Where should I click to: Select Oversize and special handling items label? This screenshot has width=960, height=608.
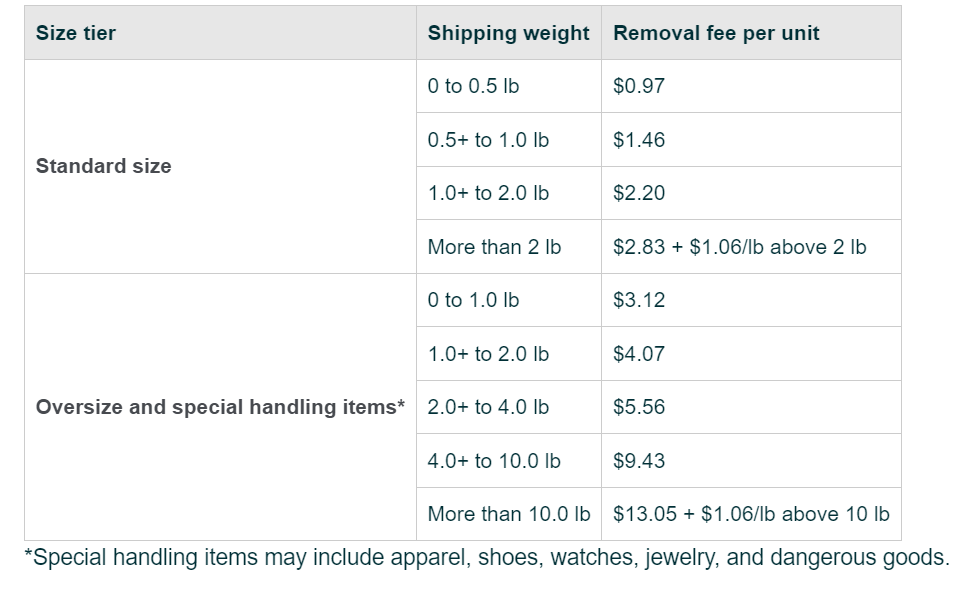[x=220, y=407]
